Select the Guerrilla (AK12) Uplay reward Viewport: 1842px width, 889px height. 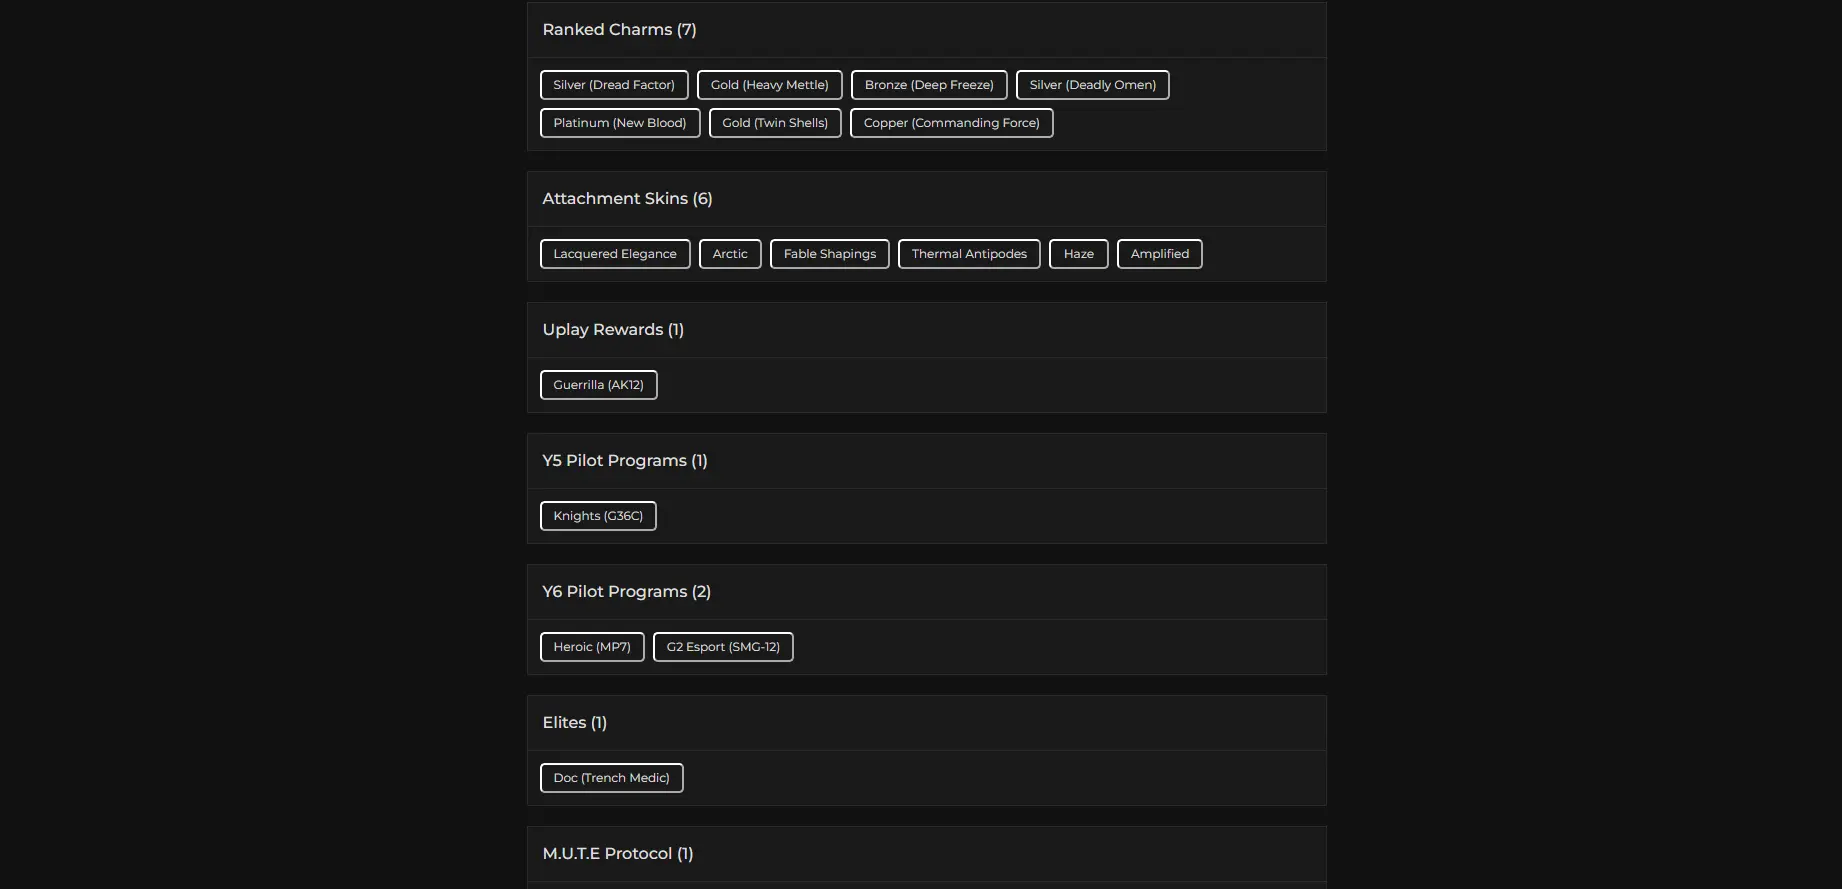598,385
